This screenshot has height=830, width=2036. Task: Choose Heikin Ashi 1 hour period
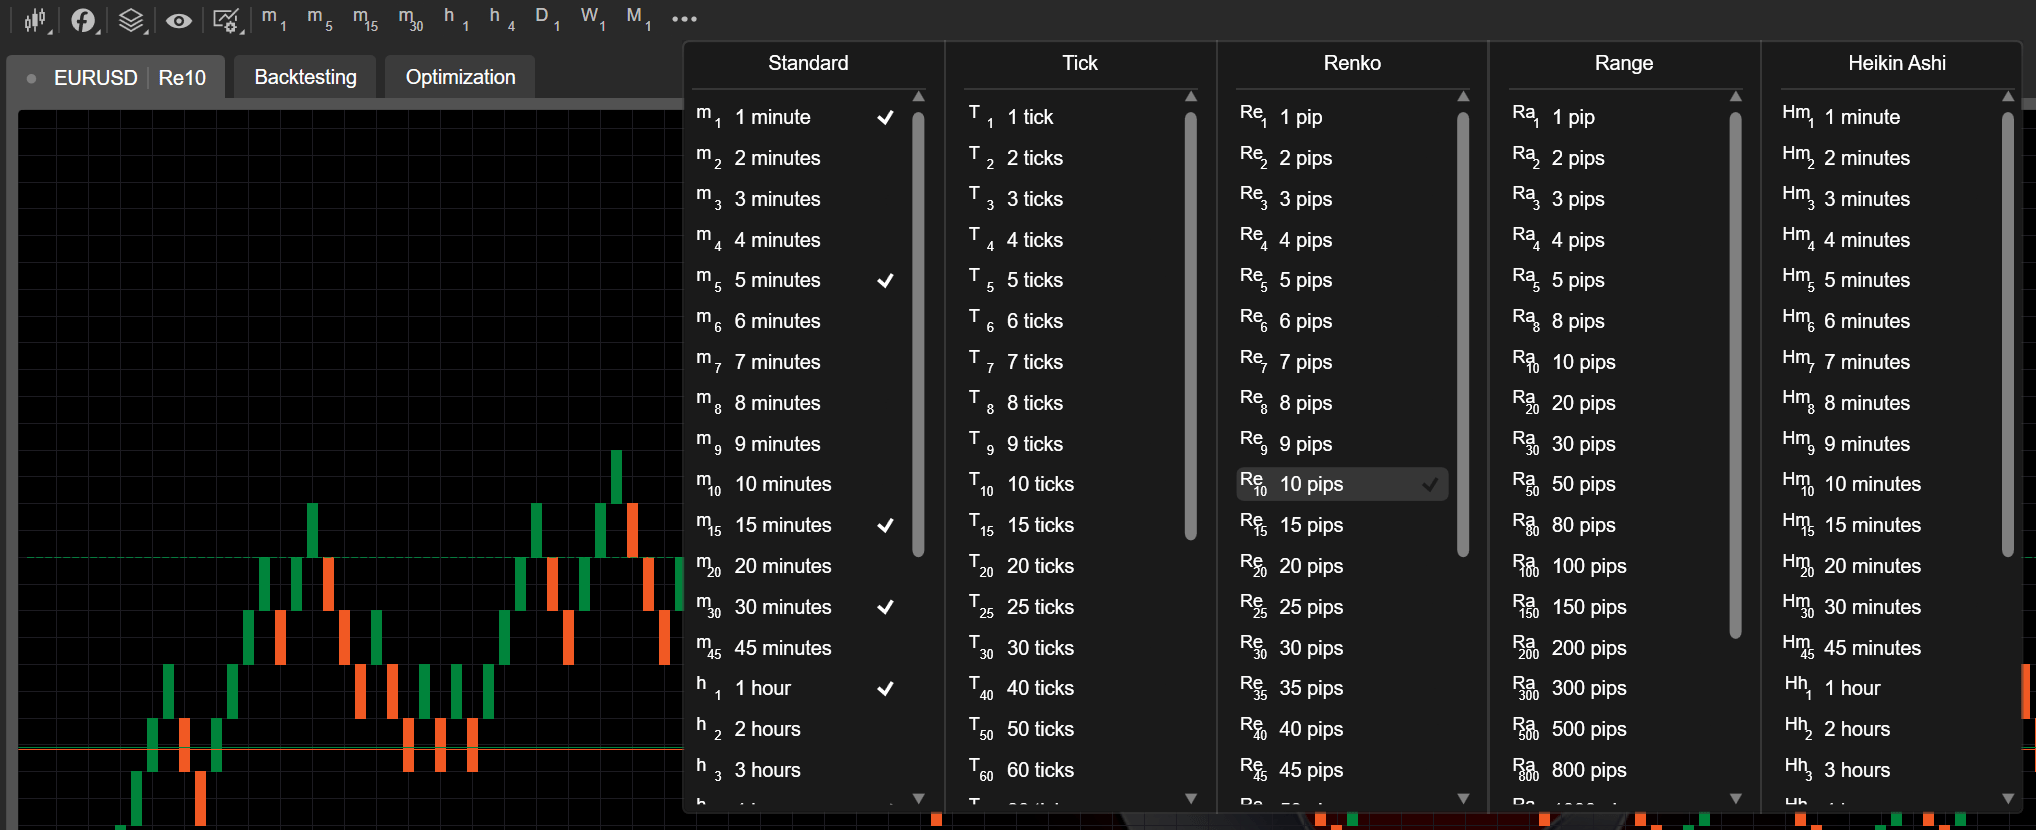1885,688
